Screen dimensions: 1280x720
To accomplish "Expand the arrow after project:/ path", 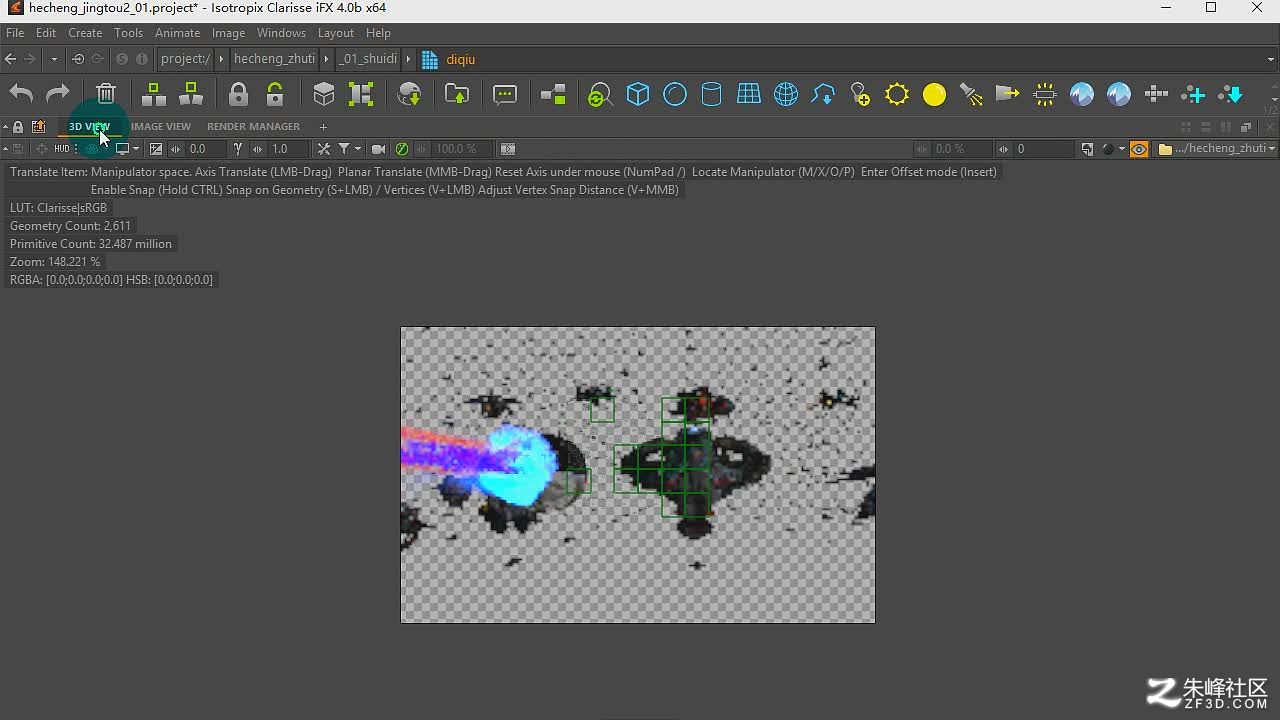I will [222, 59].
